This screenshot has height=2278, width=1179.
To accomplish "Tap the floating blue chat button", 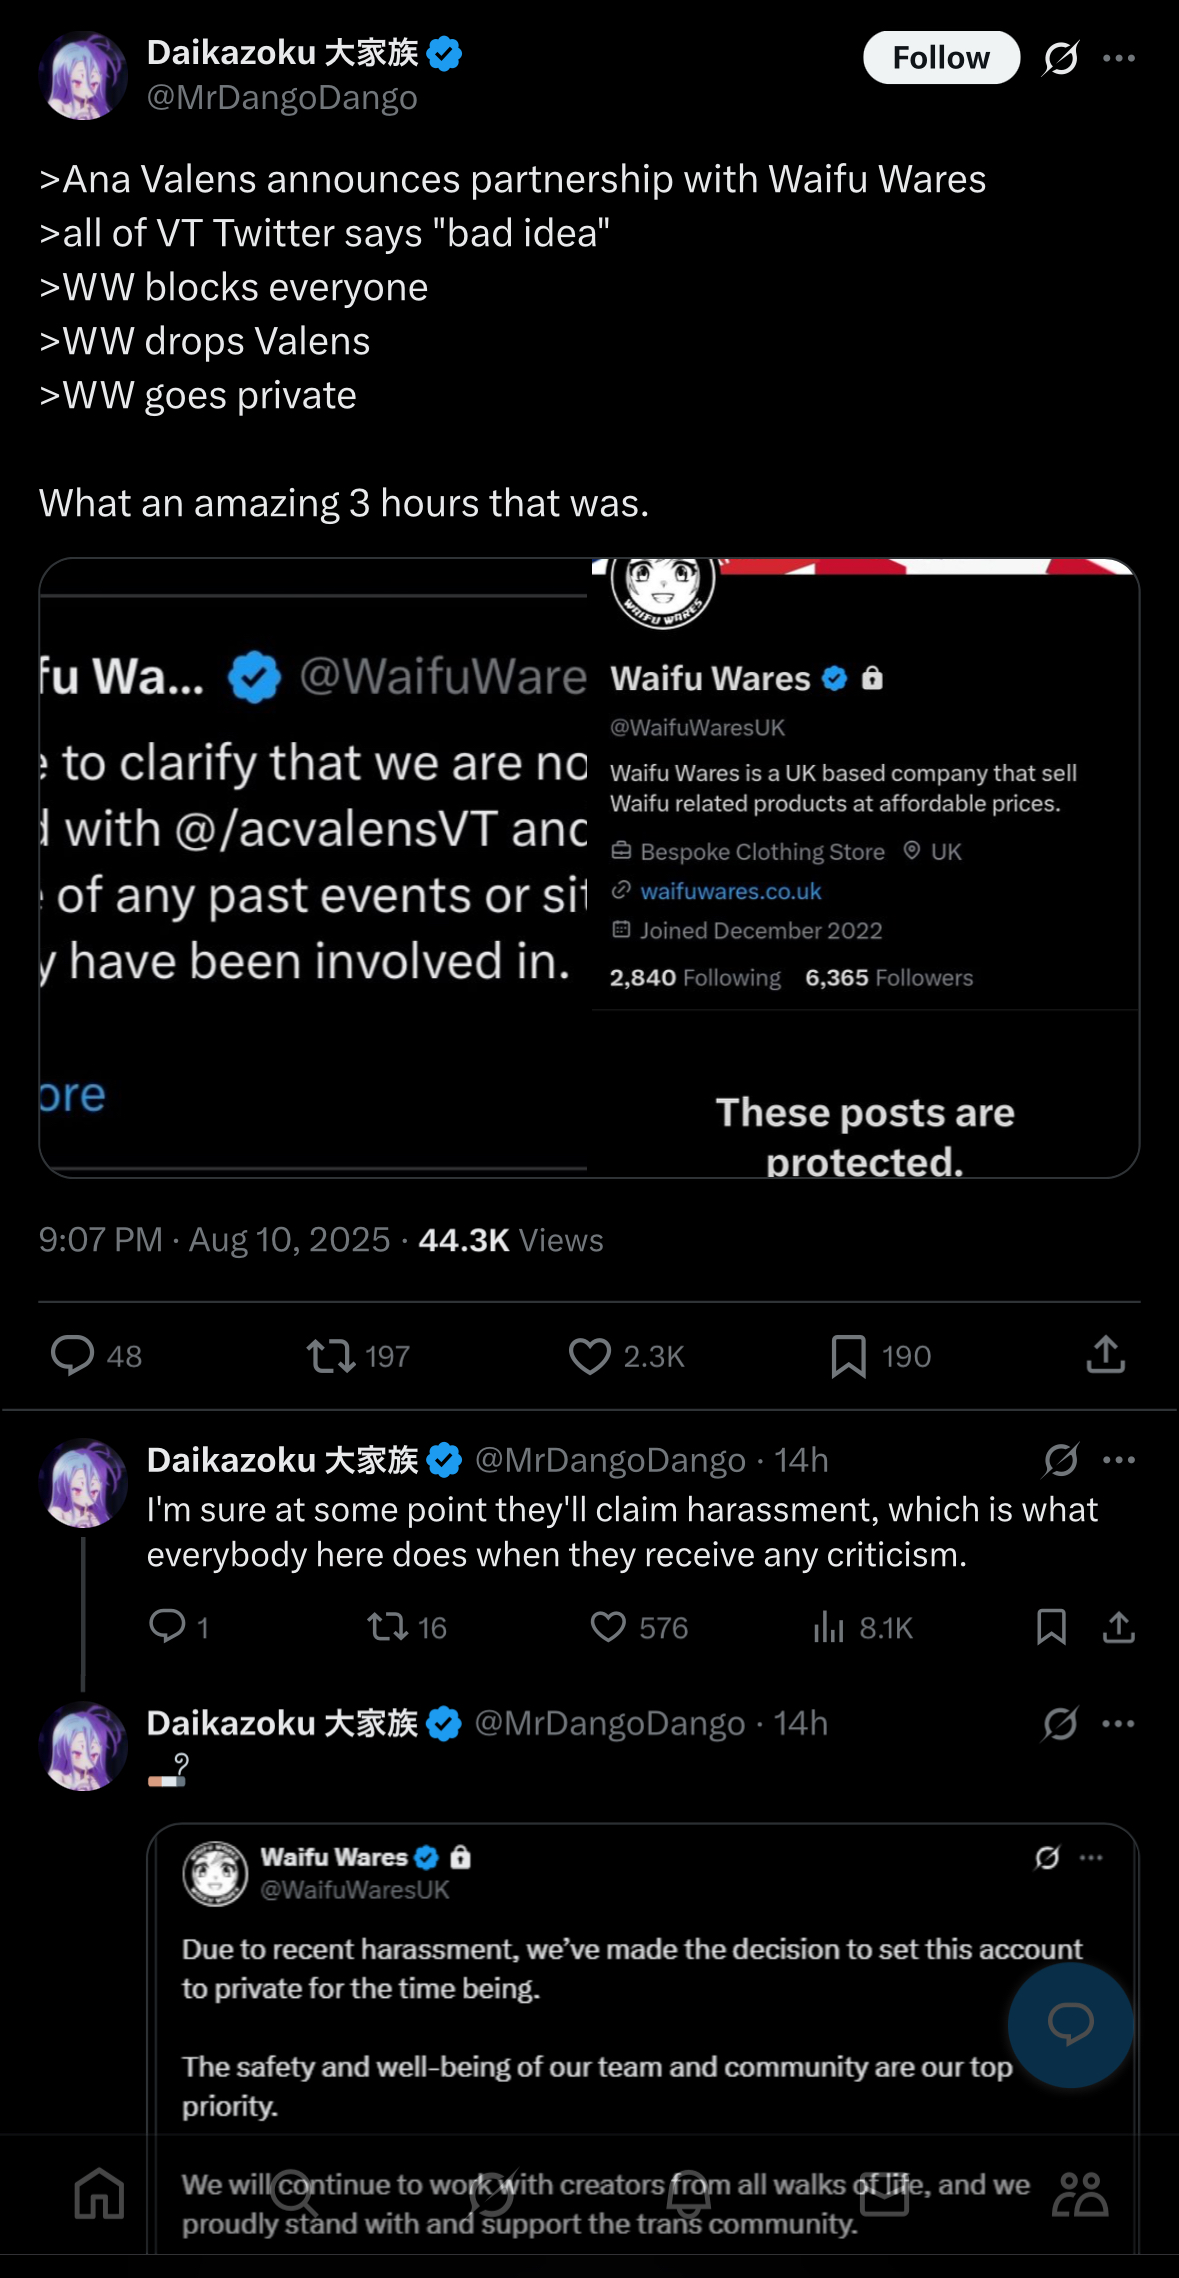I will click(1070, 2024).
